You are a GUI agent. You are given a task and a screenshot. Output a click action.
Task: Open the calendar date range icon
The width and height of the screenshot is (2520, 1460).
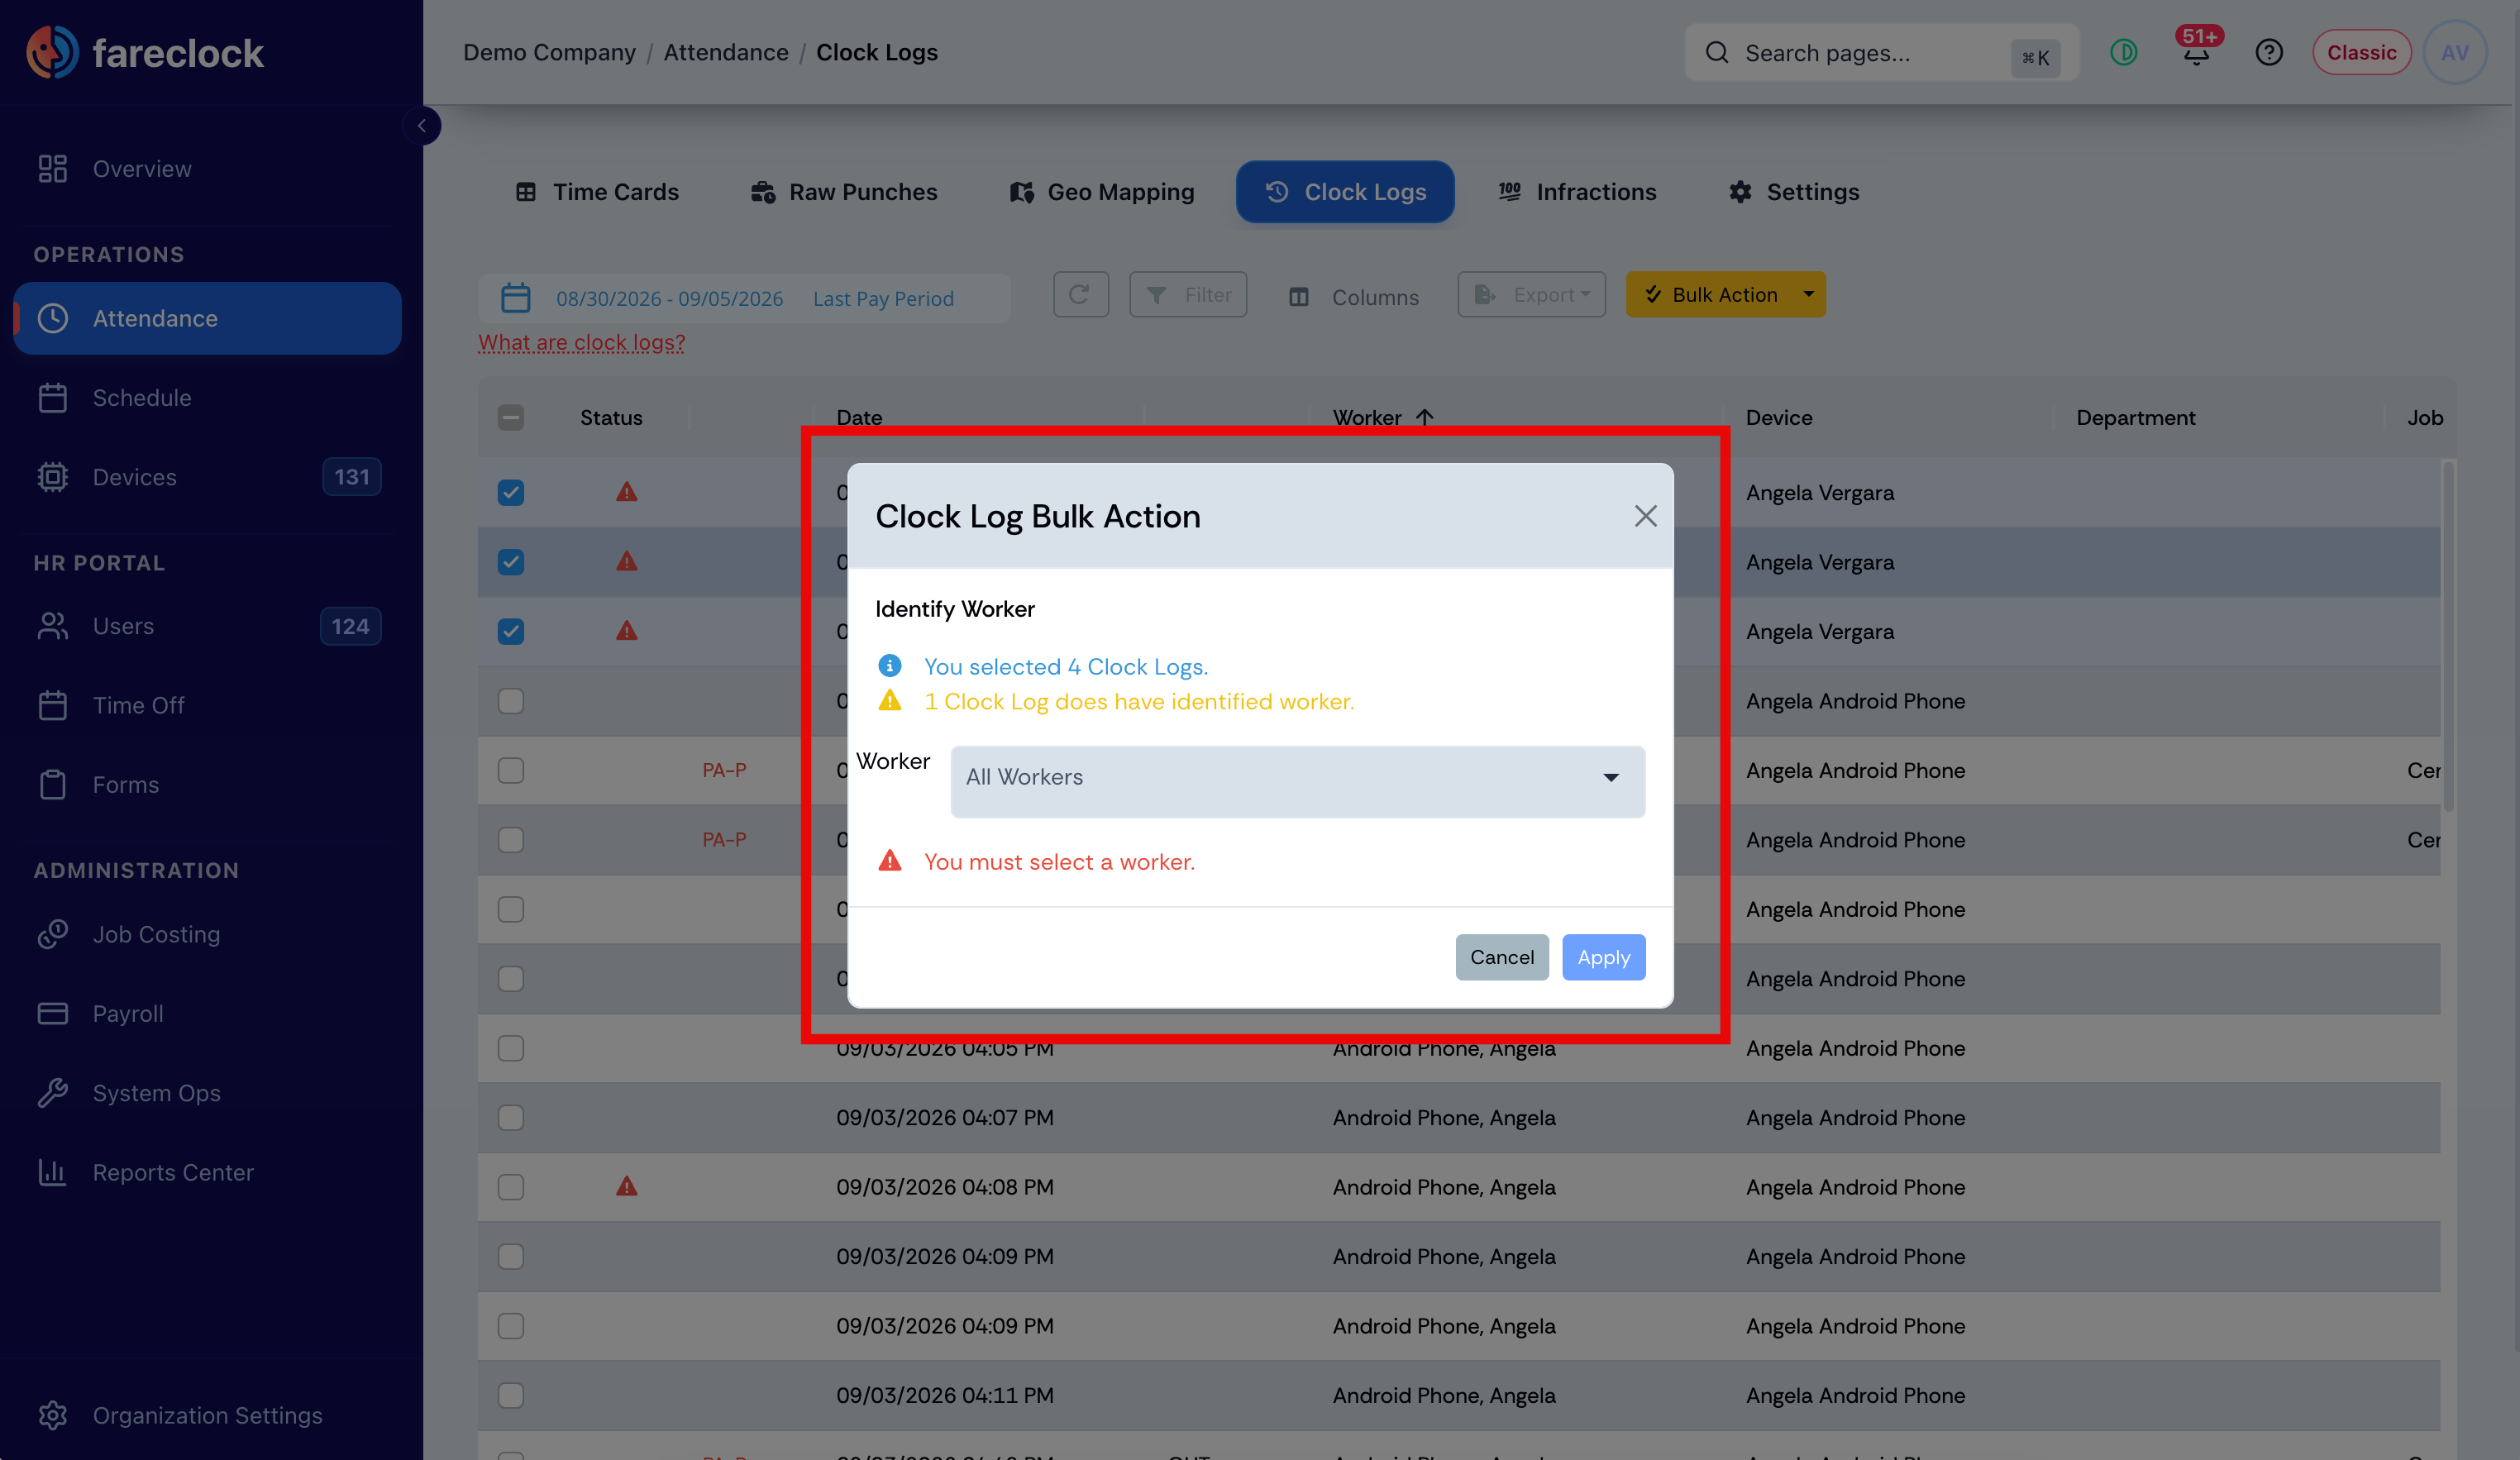coord(516,298)
